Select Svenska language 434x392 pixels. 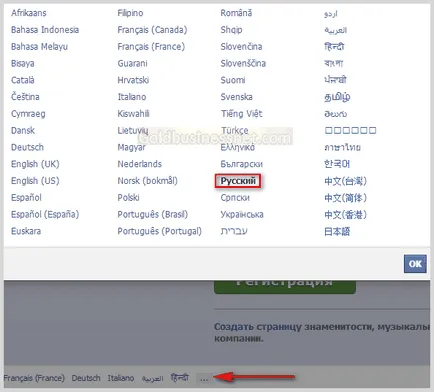coord(236,97)
